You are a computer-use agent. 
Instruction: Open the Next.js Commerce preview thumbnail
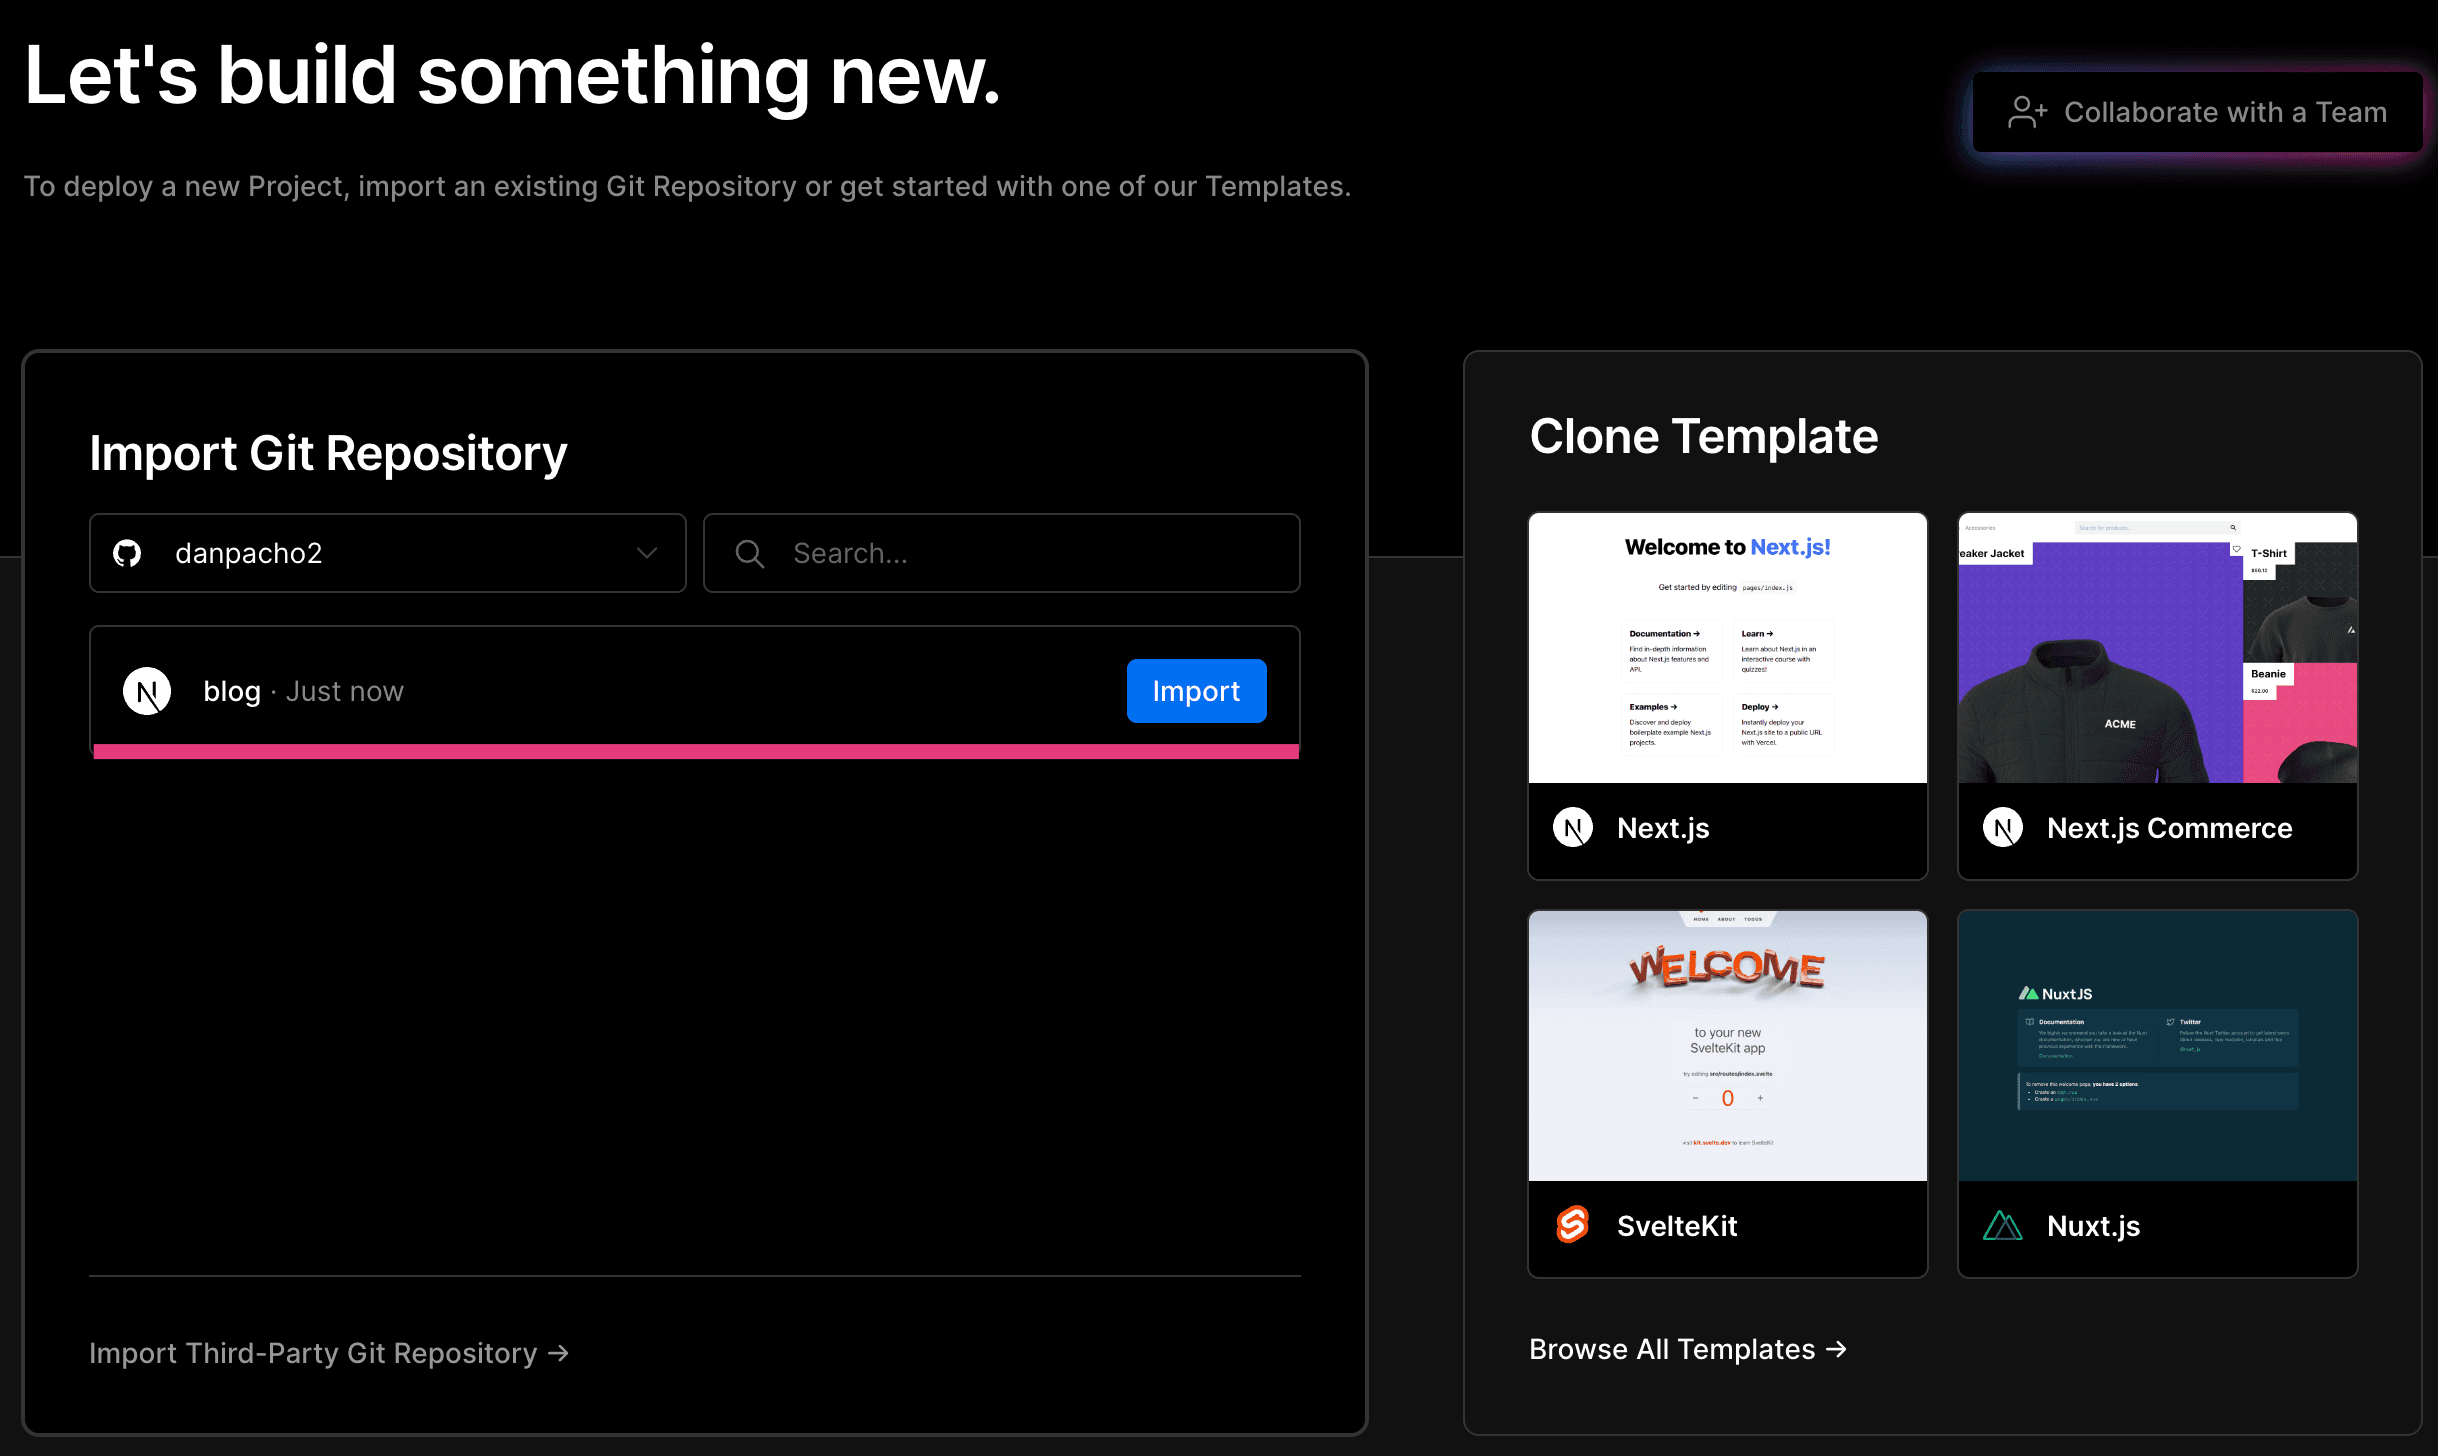pos(2158,648)
